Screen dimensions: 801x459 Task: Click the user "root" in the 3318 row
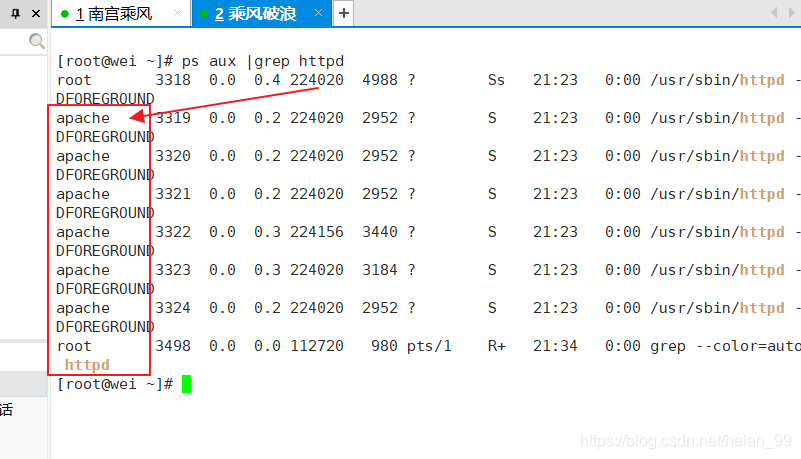click(74, 81)
